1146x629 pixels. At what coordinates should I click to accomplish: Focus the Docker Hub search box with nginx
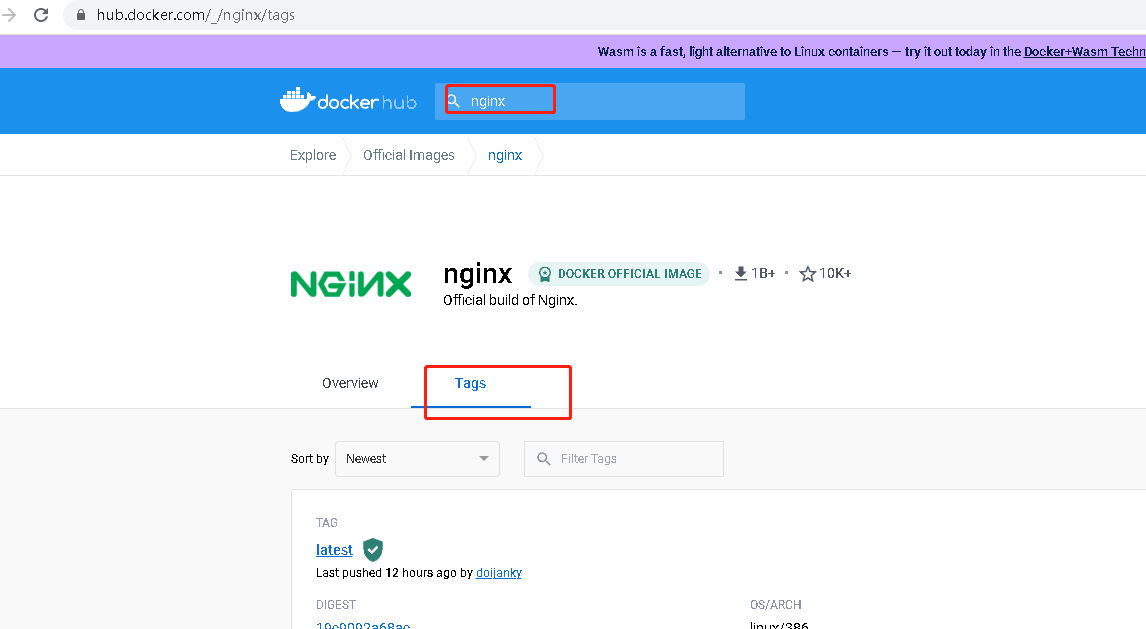590,101
